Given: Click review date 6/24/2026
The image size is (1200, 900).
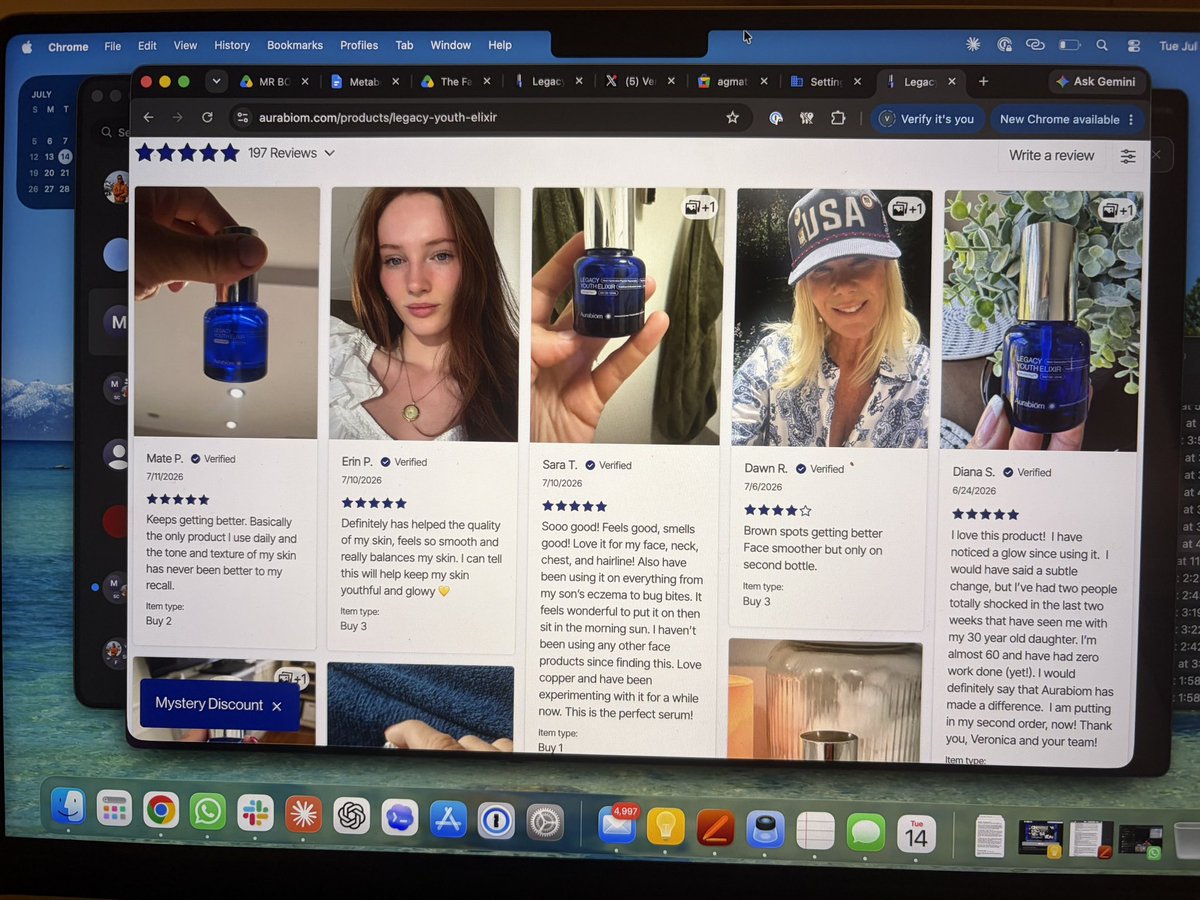Looking at the screenshot, I should tap(973, 491).
